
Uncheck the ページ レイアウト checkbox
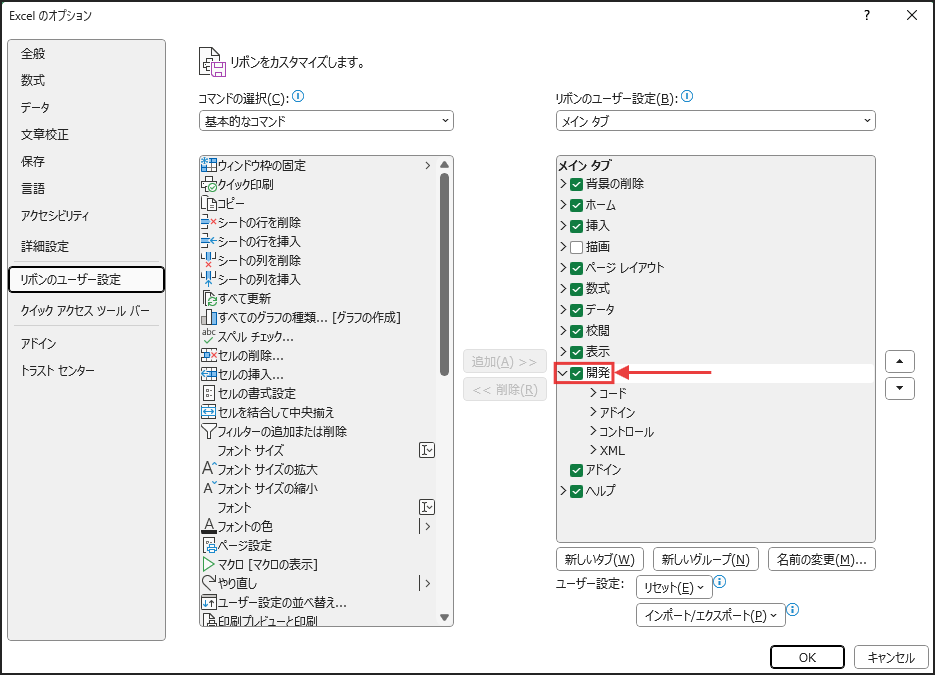coord(576,268)
